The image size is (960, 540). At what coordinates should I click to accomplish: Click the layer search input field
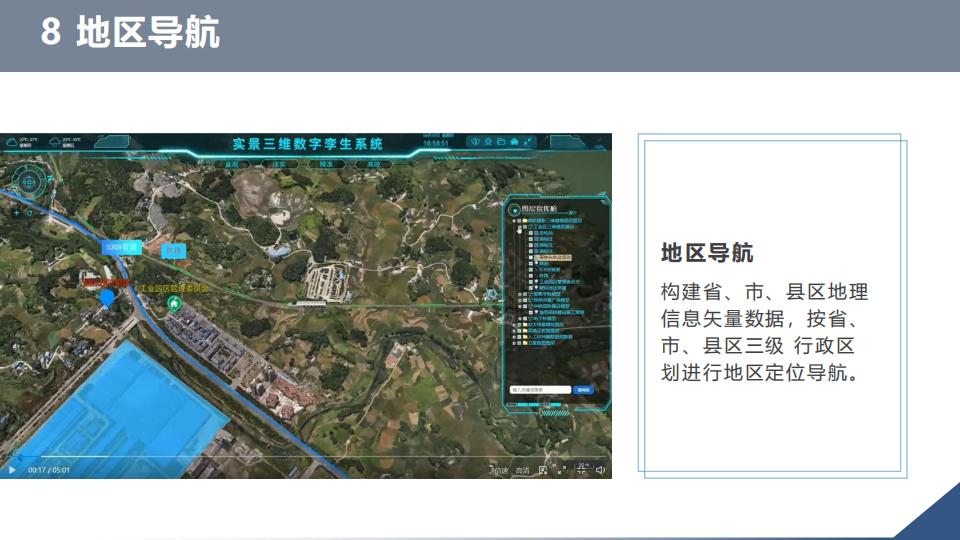coord(541,389)
